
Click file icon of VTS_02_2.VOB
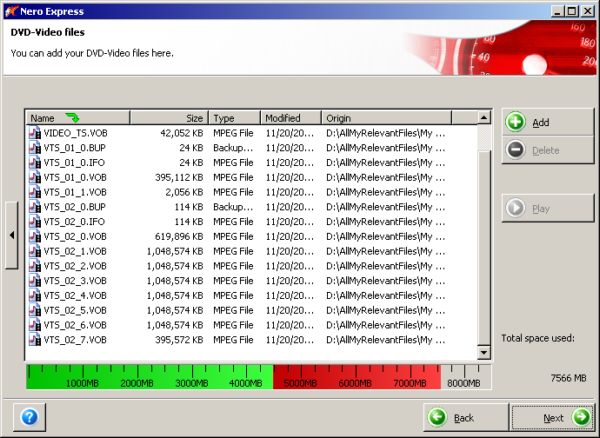(x=35, y=266)
